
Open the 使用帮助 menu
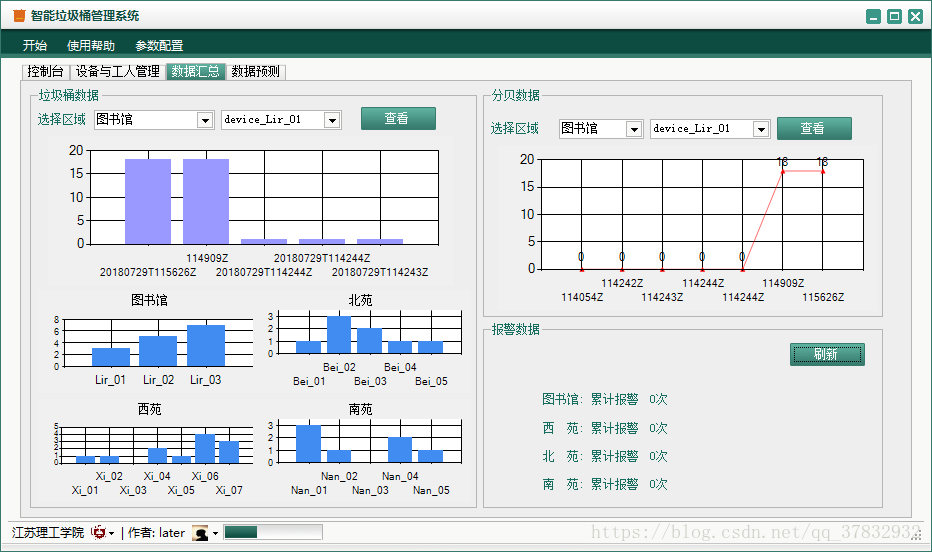[x=90, y=45]
